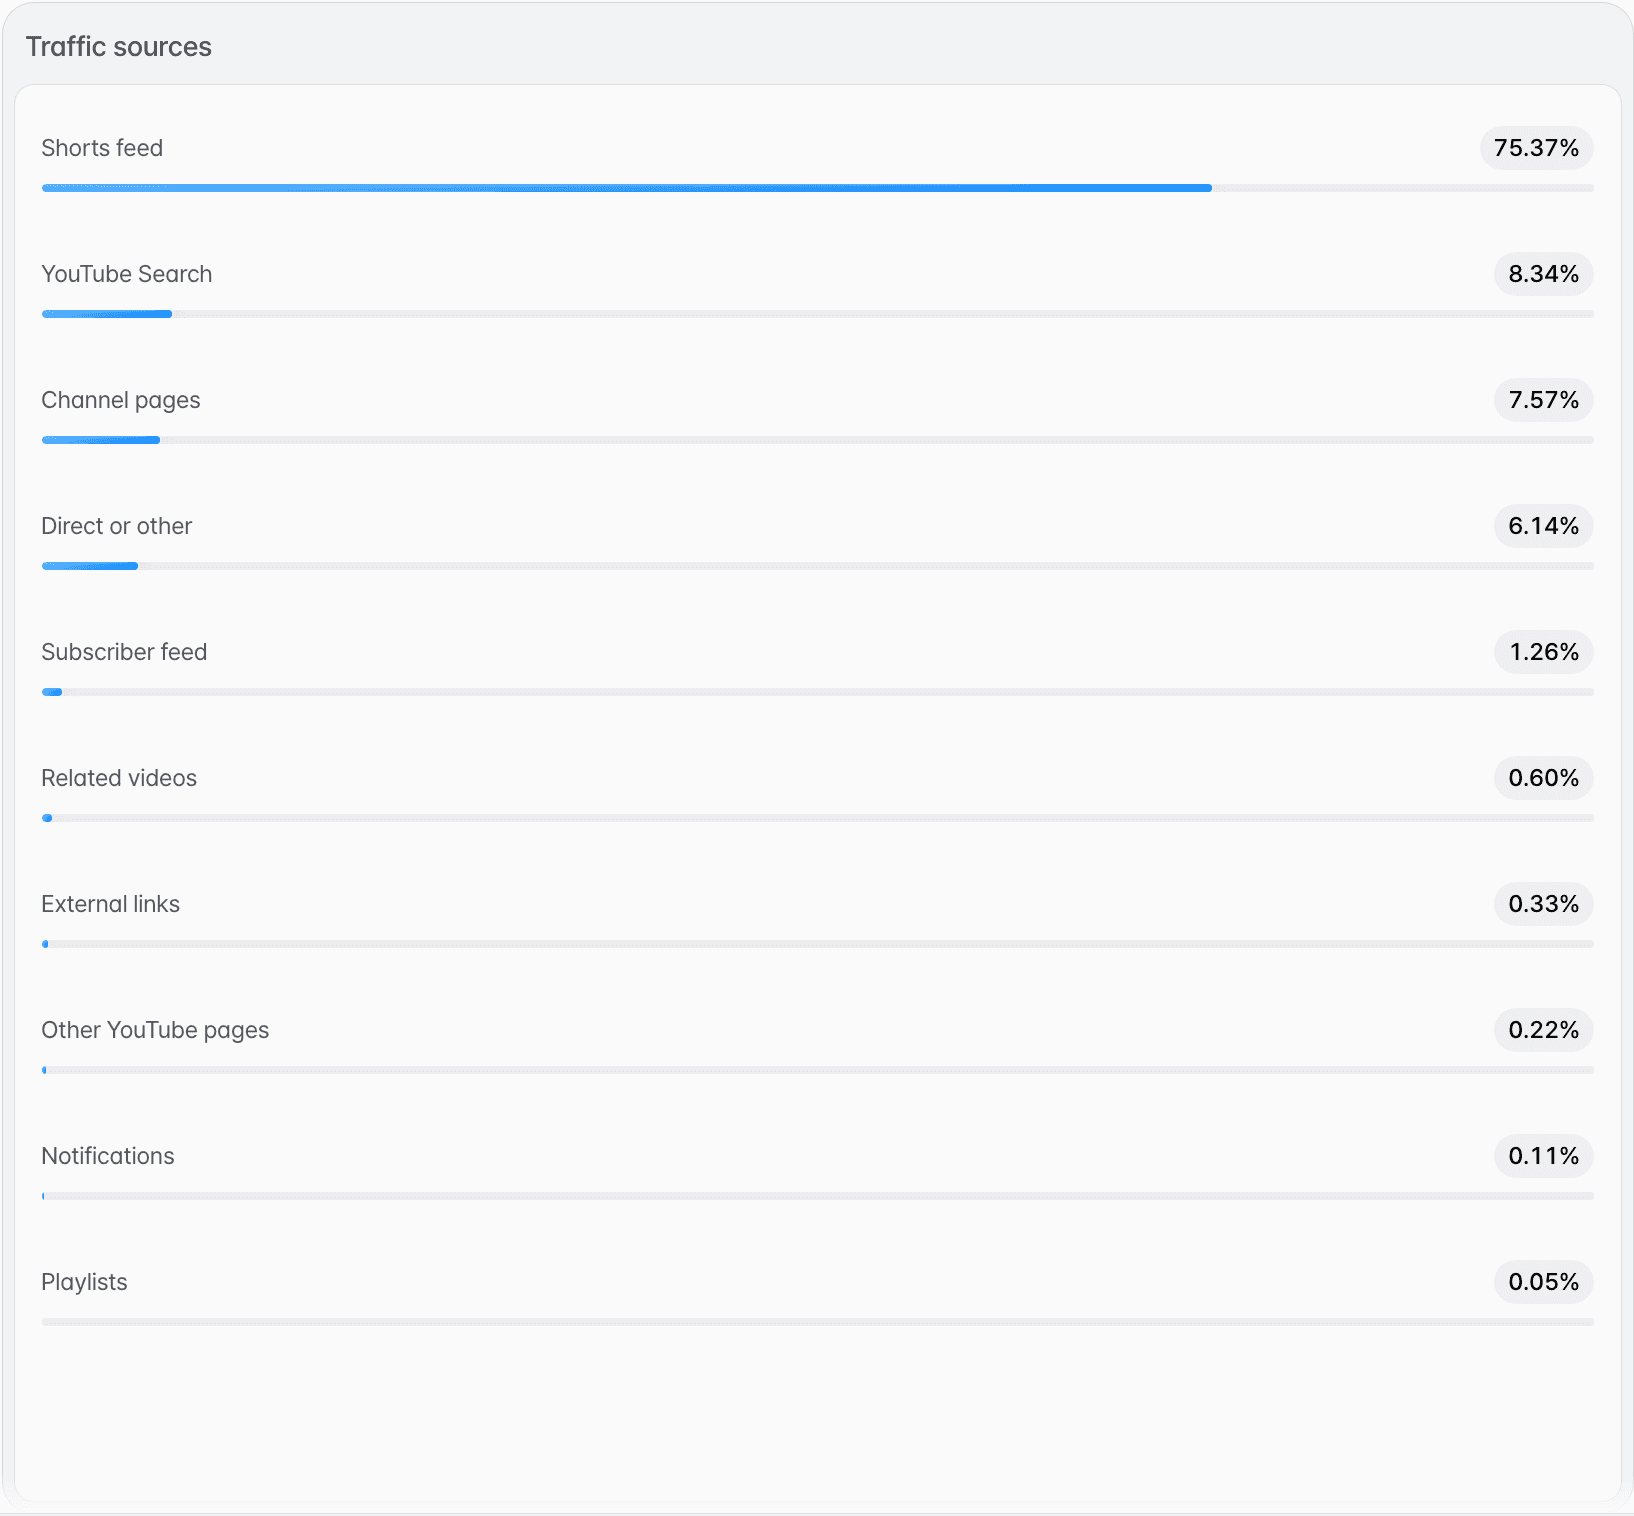Select the Notifications label

pyautogui.click(x=108, y=1156)
